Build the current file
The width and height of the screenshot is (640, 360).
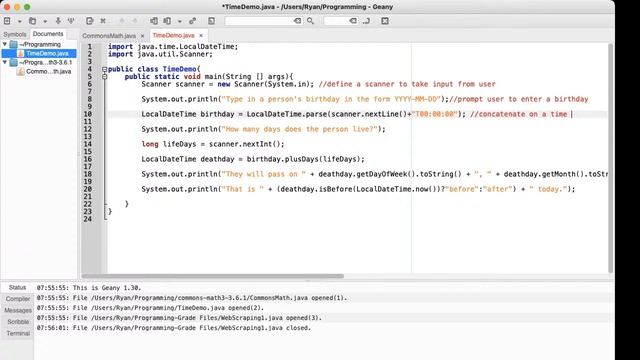coord(167,21)
